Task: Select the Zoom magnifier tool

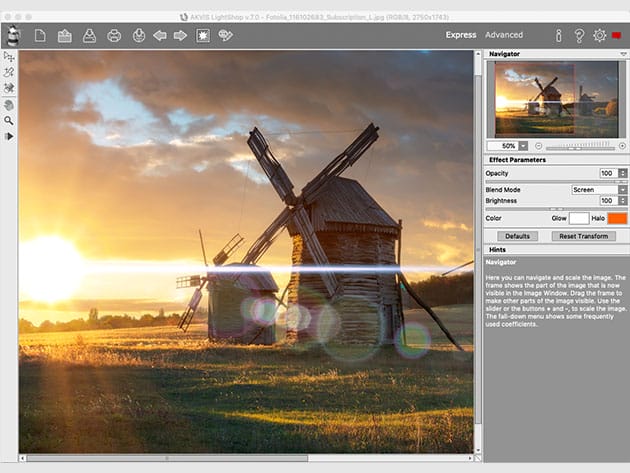Action: [9, 120]
